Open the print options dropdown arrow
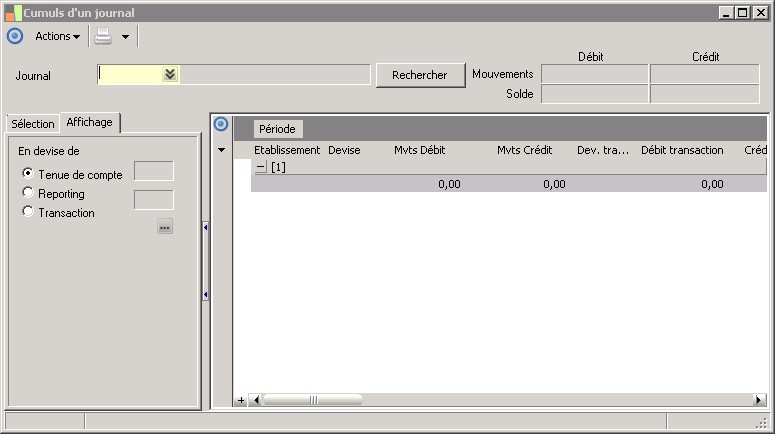The image size is (775, 434). coord(125,37)
